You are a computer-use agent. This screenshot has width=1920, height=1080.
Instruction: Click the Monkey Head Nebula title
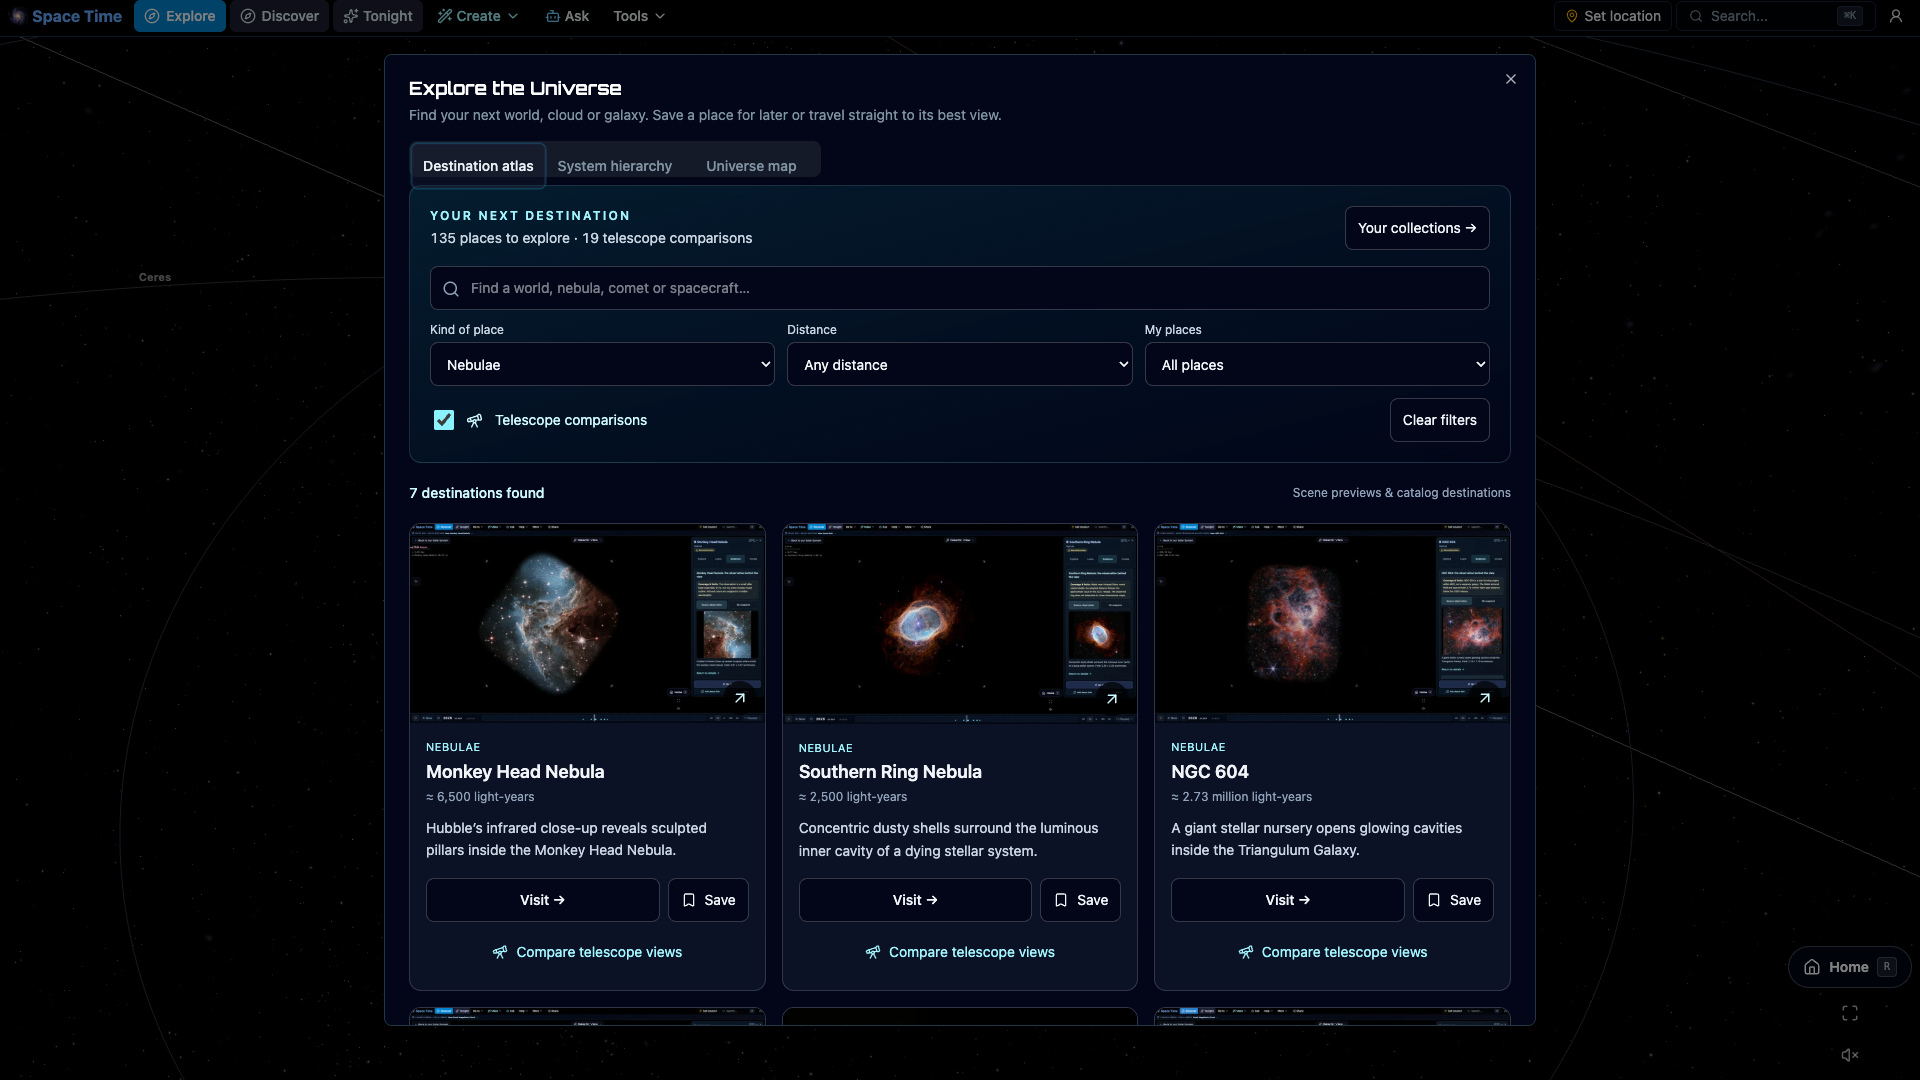point(515,772)
